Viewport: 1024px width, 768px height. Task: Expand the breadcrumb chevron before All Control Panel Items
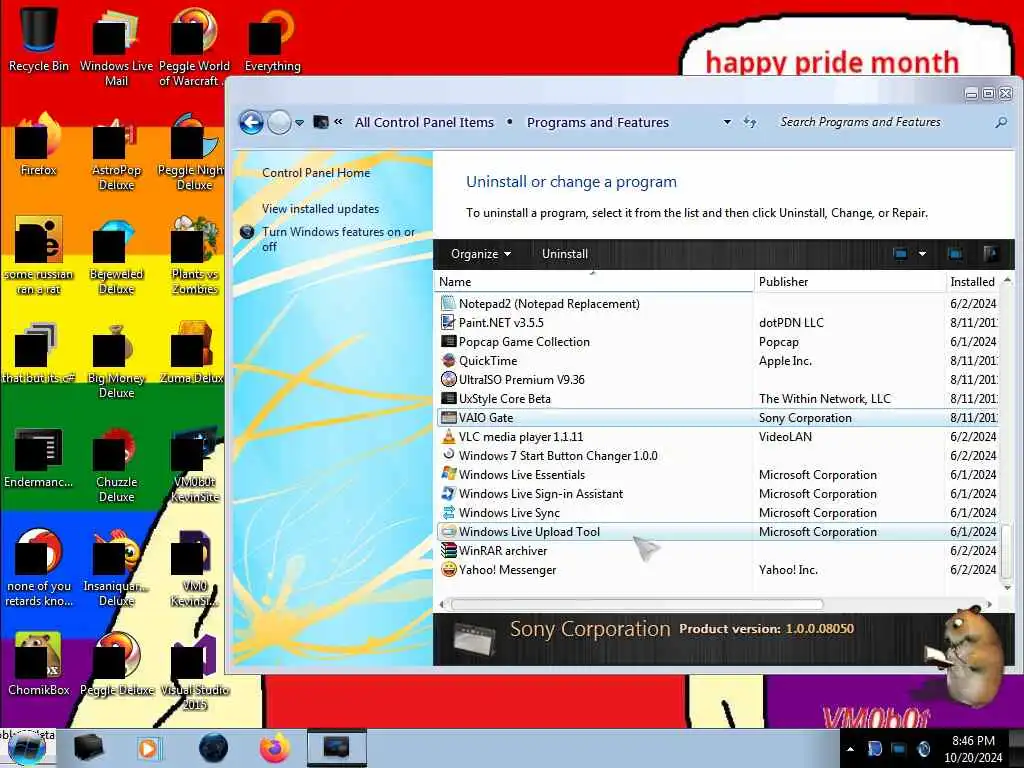338,121
